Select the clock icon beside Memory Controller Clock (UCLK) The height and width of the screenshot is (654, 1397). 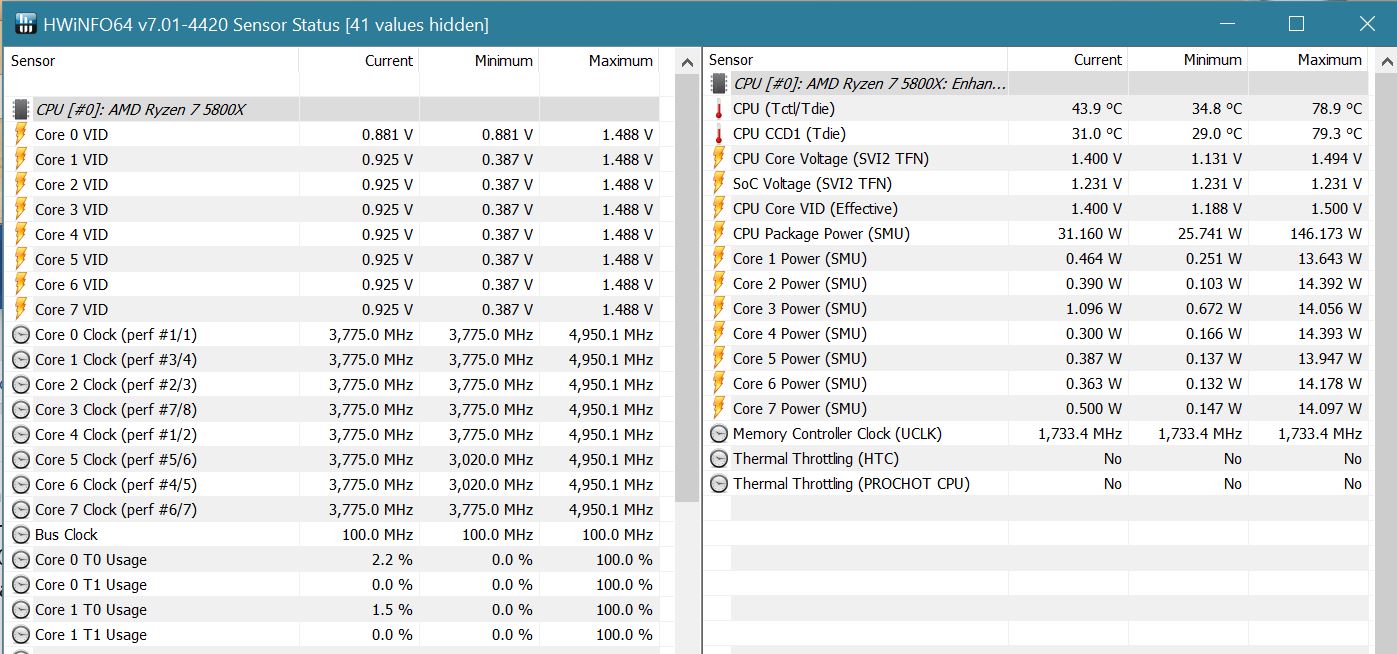click(719, 433)
